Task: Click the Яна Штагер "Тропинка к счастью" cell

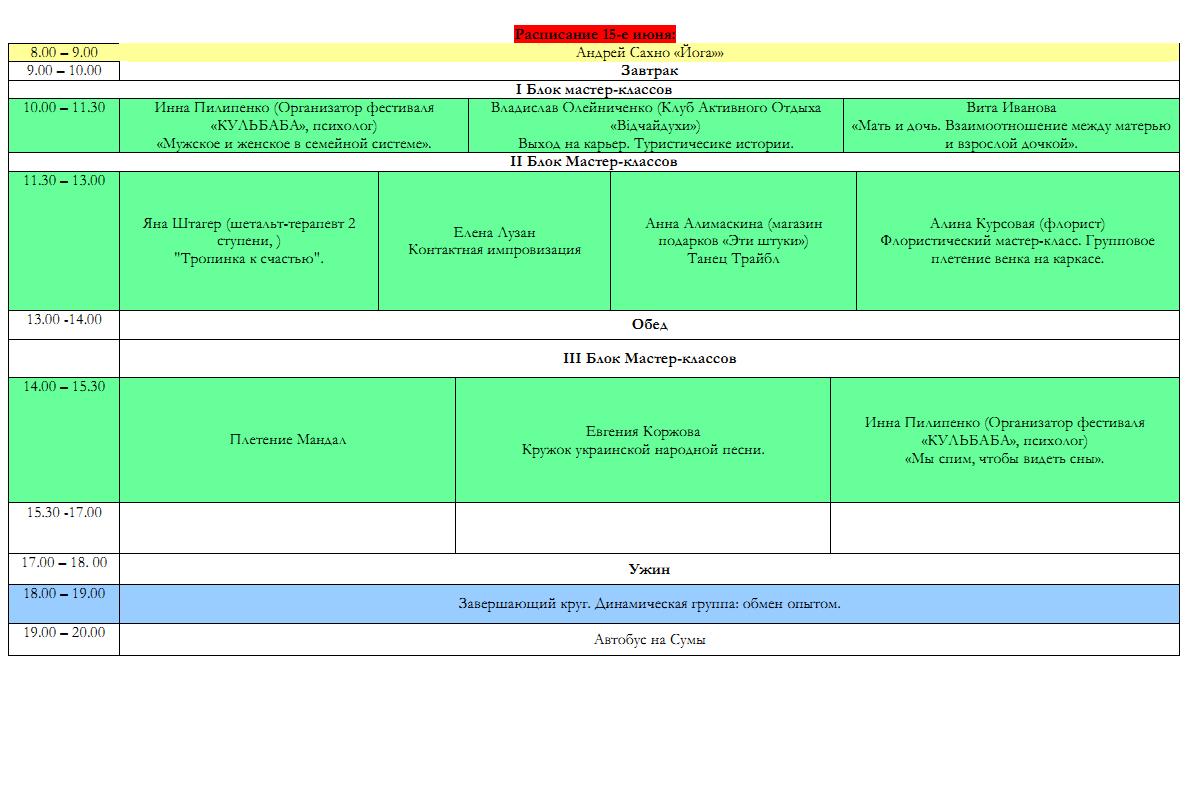Action: click(249, 241)
